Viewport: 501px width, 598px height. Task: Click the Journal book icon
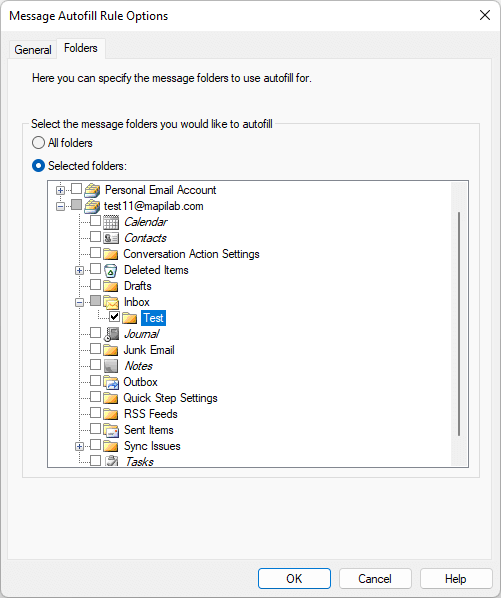(111, 334)
